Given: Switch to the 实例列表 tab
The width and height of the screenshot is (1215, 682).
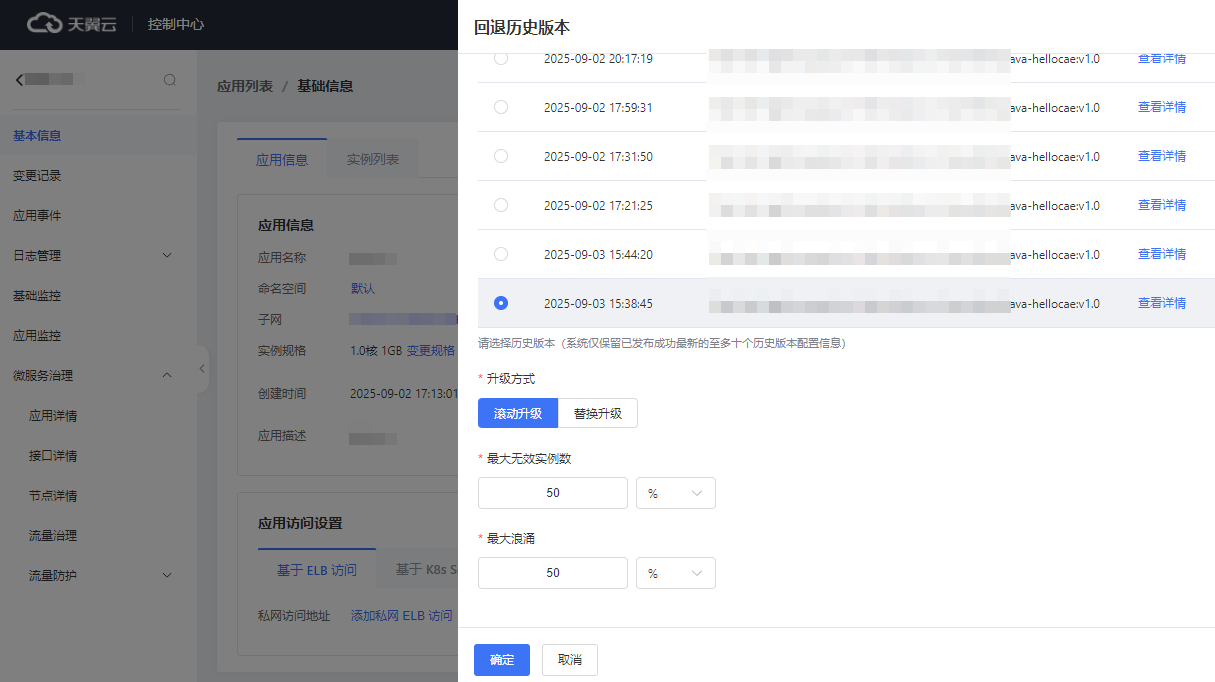Looking at the screenshot, I should tap(373, 160).
